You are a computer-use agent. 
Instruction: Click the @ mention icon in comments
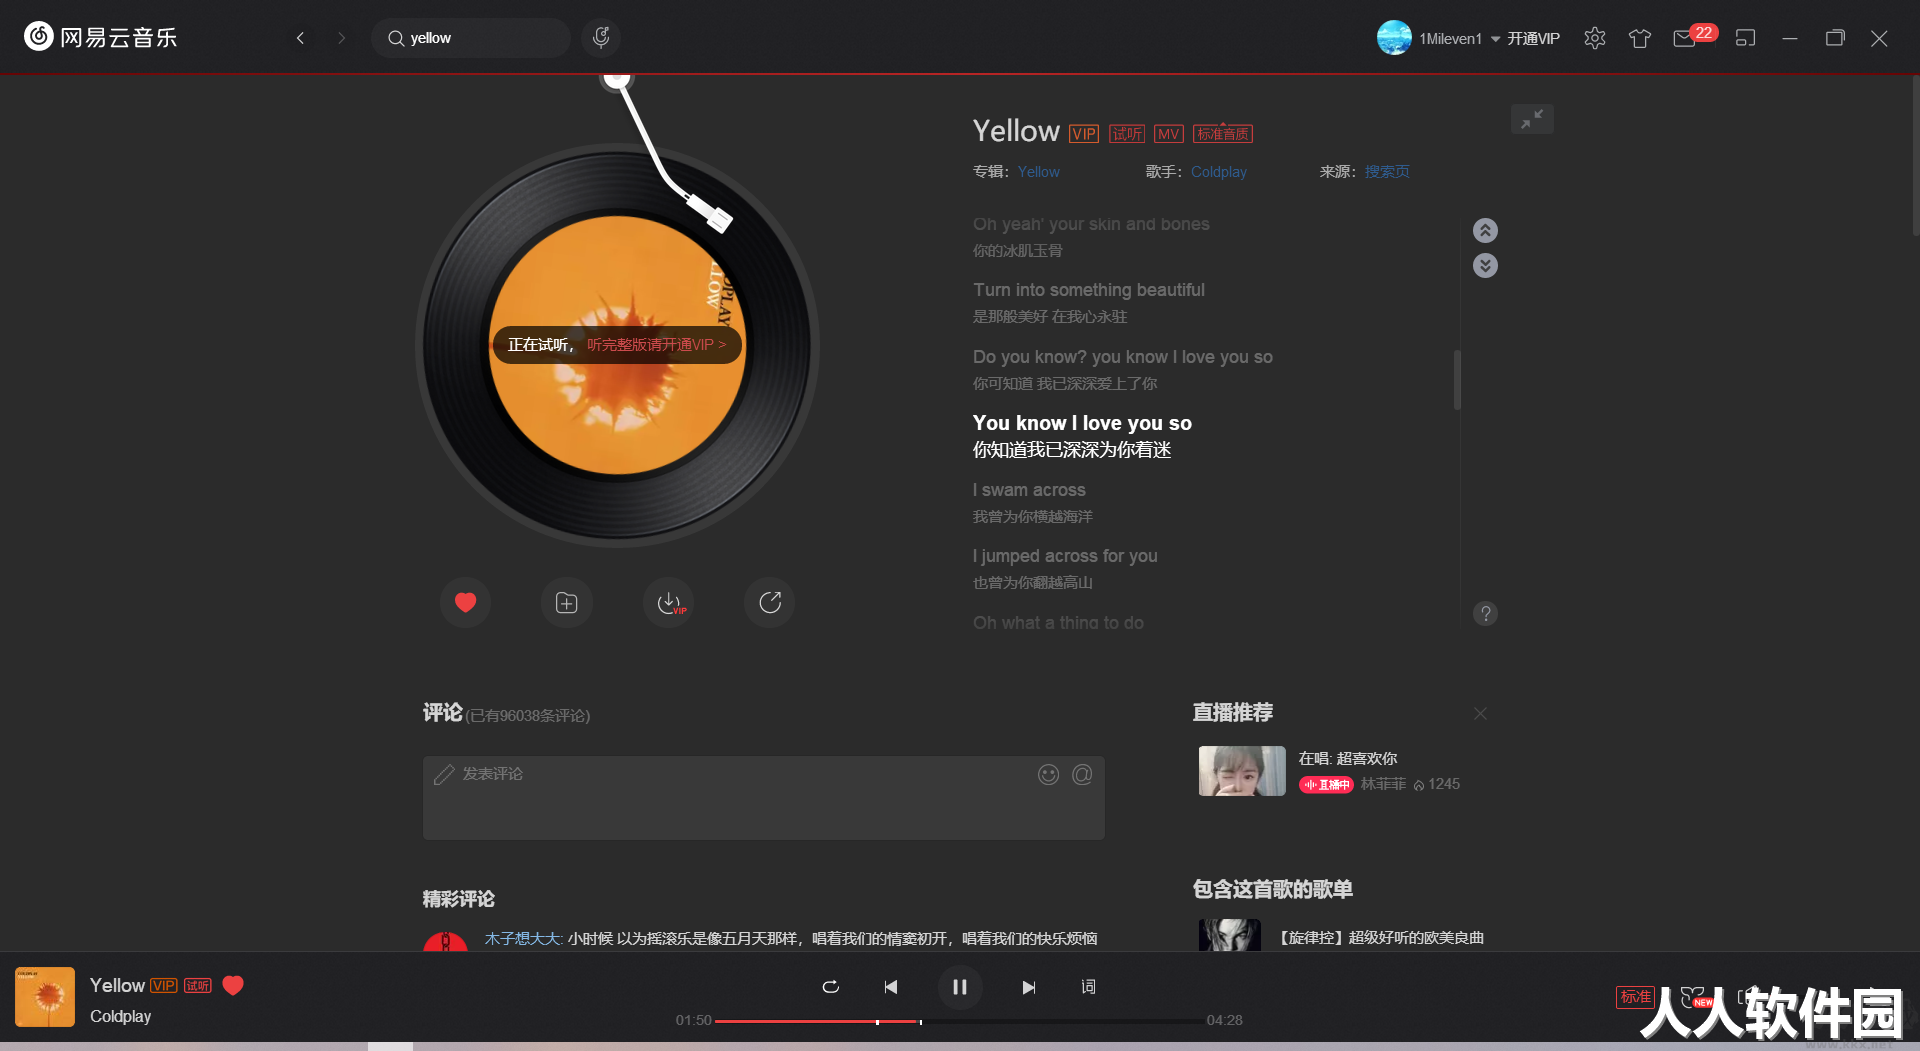coord(1082,774)
